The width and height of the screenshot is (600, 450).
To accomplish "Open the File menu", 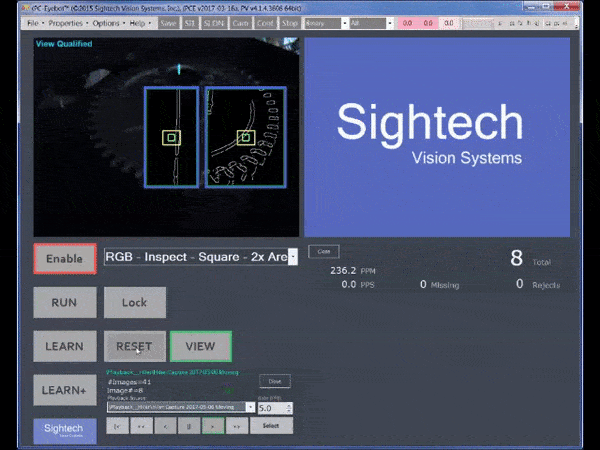I will click(33, 23).
